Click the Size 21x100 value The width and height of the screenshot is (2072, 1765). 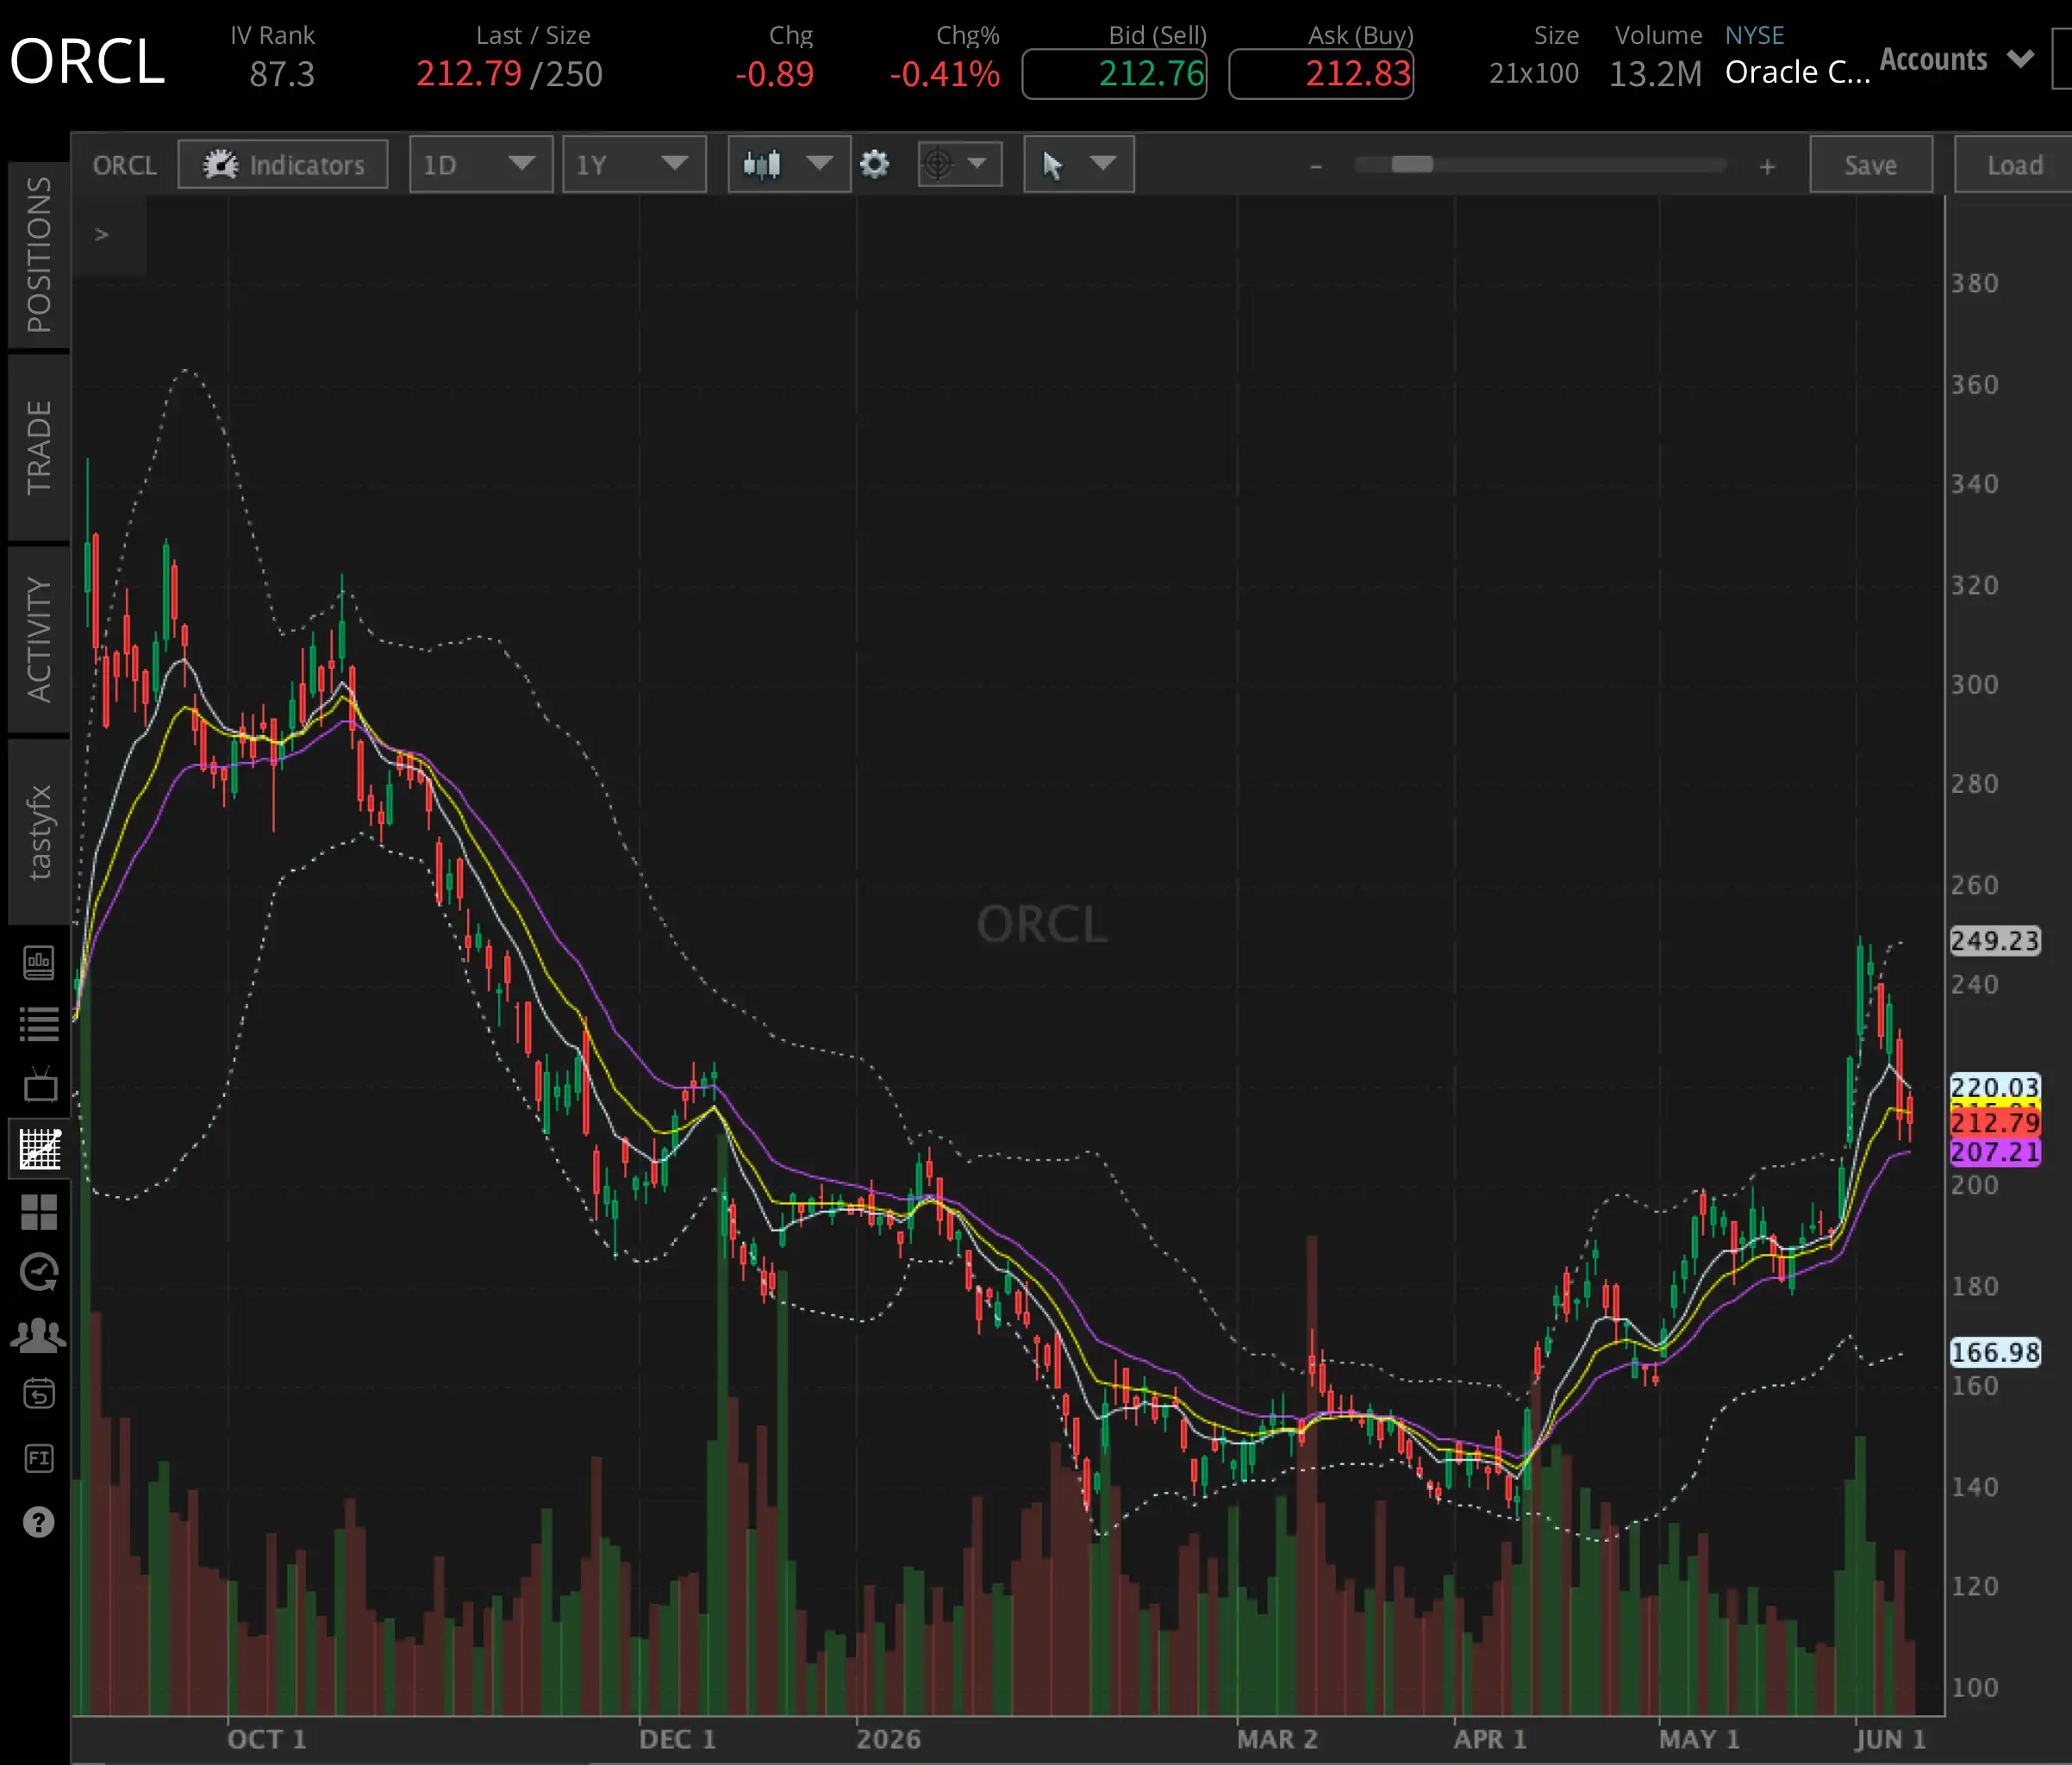click(1533, 73)
